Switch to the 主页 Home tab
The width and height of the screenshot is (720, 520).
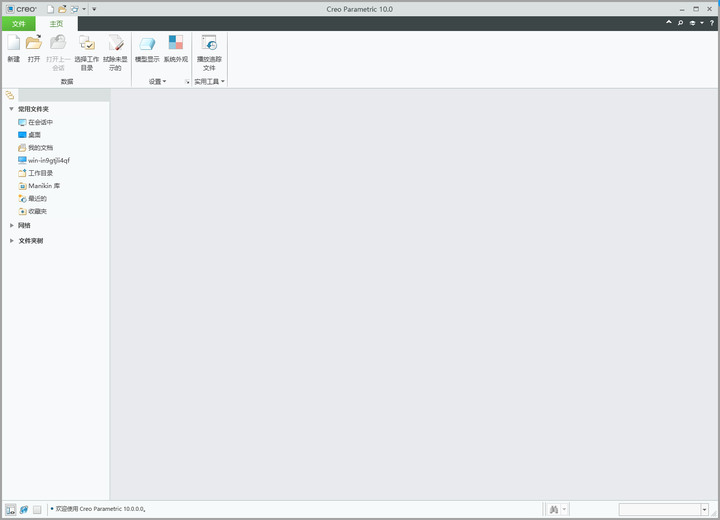click(x=56, y=24)
